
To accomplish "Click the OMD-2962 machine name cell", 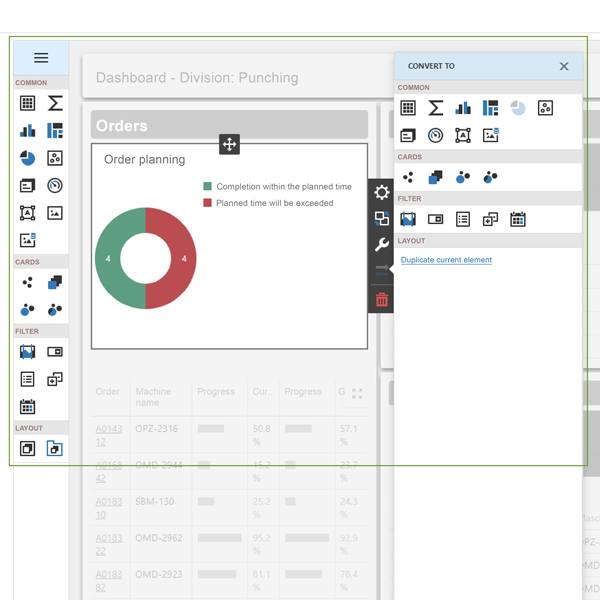I will (159, 538).
